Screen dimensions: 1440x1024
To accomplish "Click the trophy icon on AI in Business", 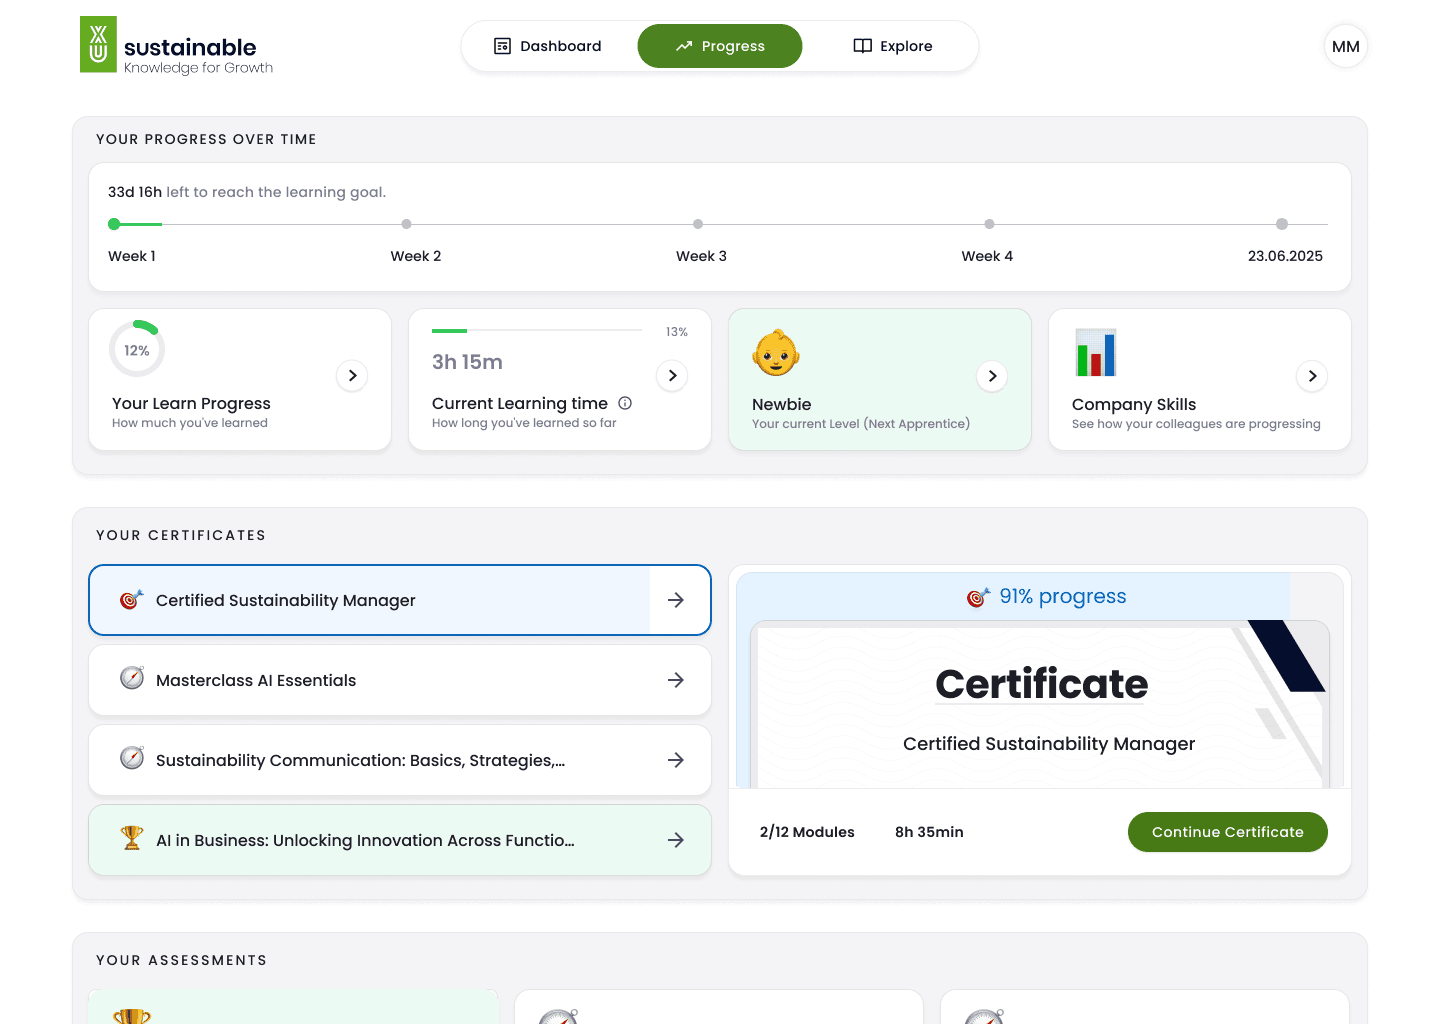I will (x=131, y=838).
